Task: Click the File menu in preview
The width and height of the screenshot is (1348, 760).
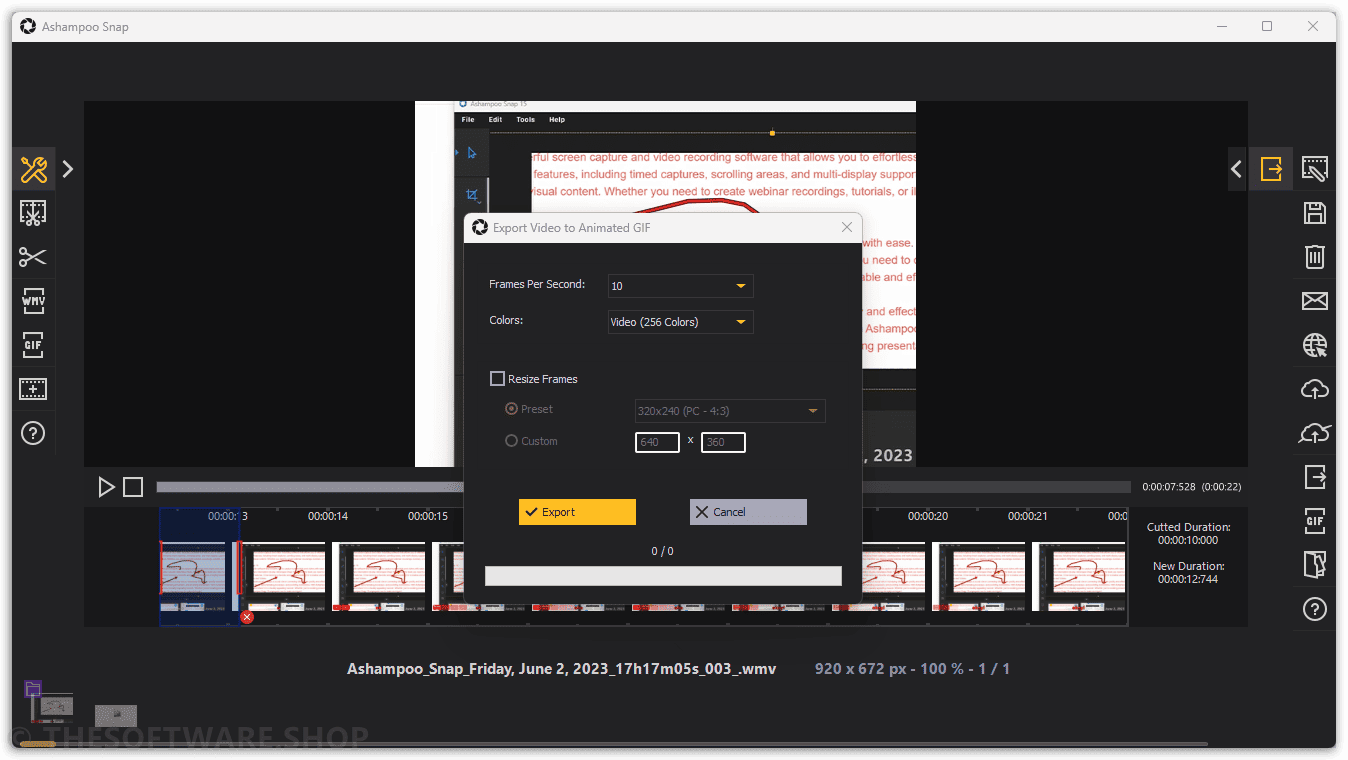Action: 468,119
